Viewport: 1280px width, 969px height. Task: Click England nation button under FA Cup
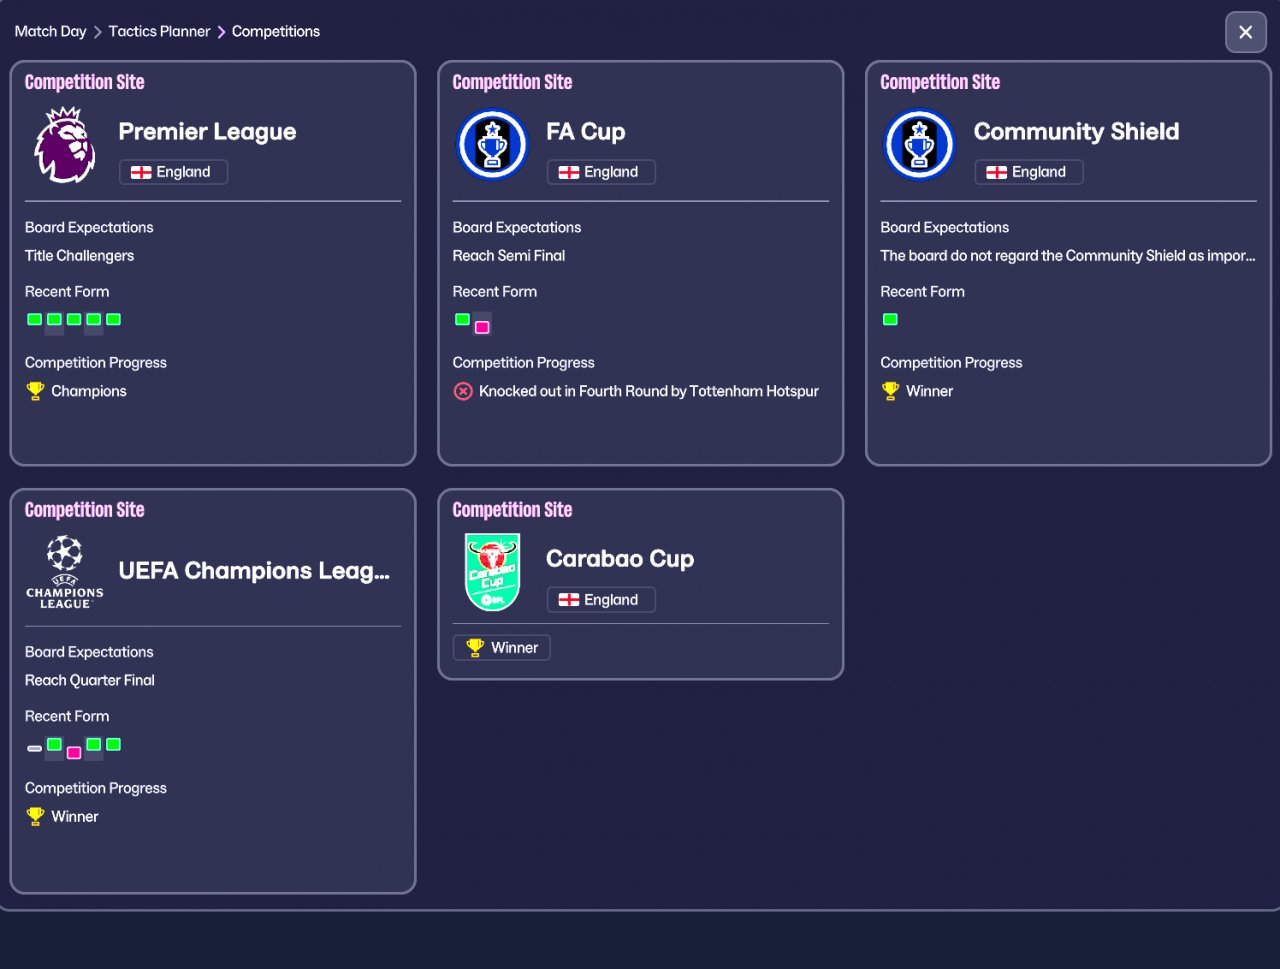tap(601, 172)
